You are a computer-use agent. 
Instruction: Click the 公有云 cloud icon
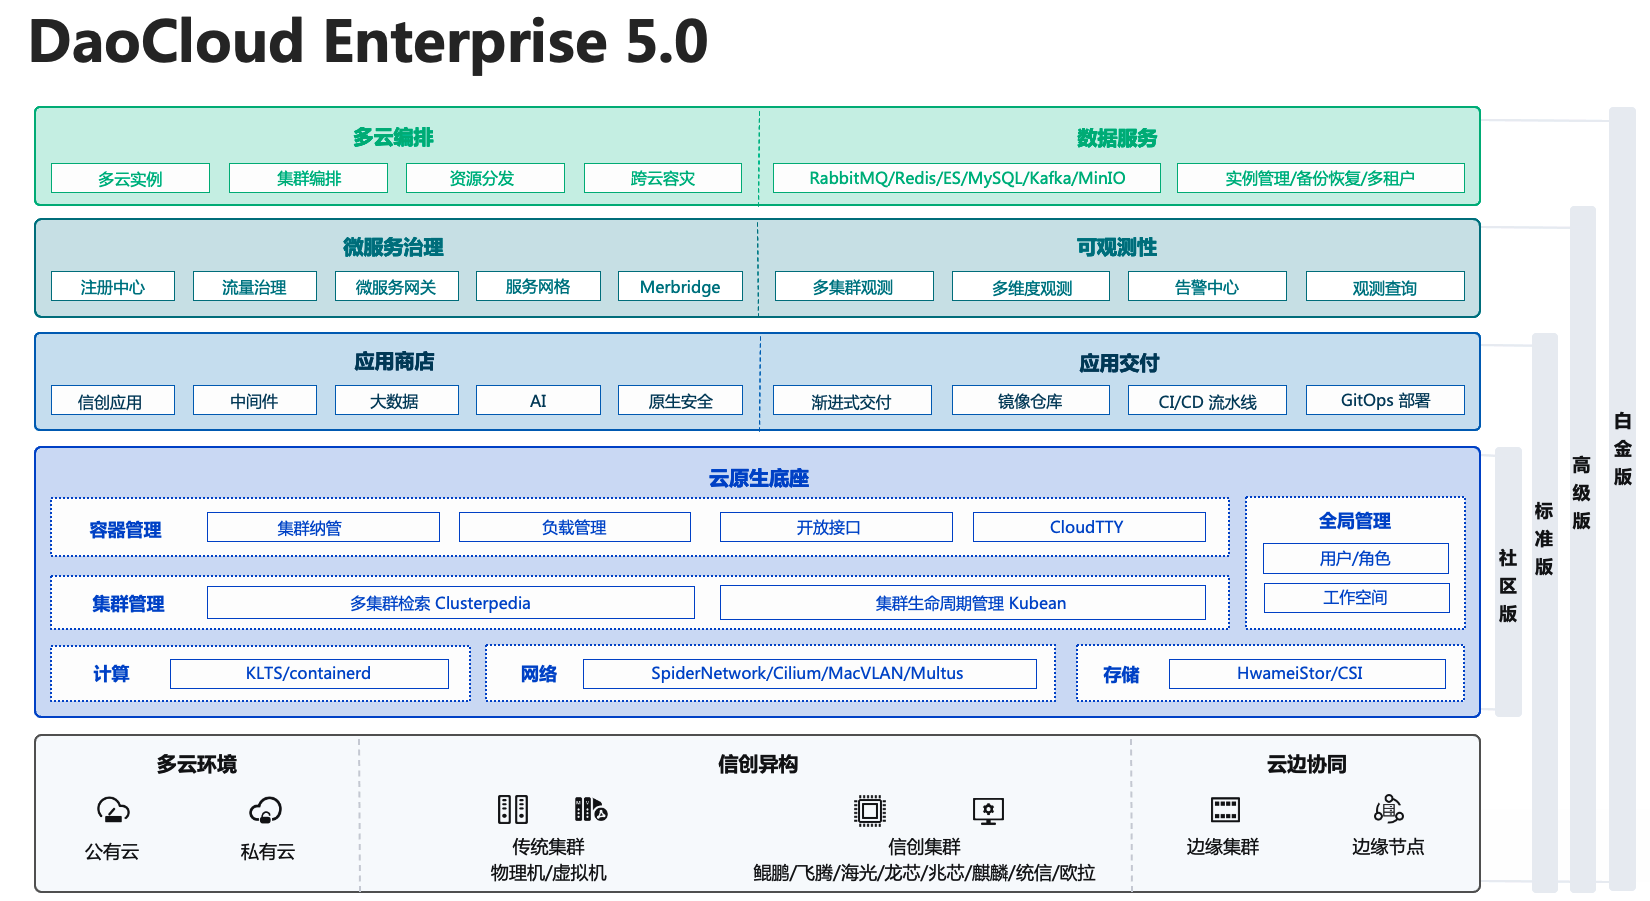111,809
